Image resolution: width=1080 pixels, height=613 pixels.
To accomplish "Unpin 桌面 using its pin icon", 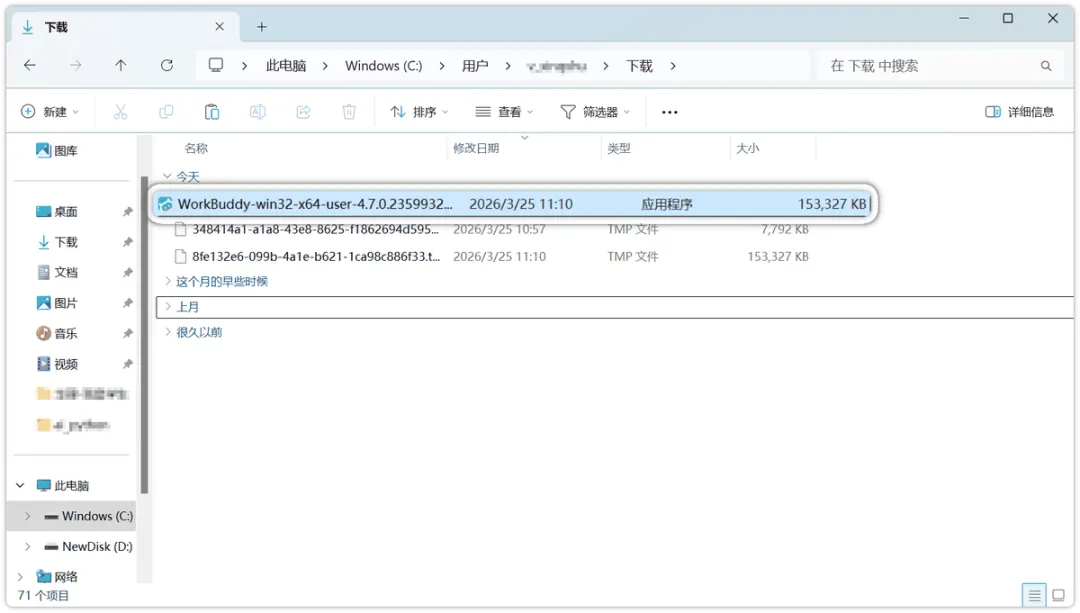I will point(127,211).
